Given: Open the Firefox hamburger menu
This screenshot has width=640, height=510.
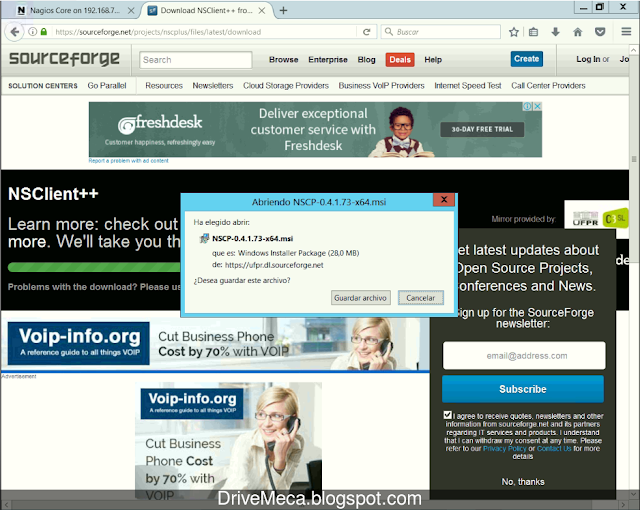Looking at the screenshot, I should click(626, 32).
